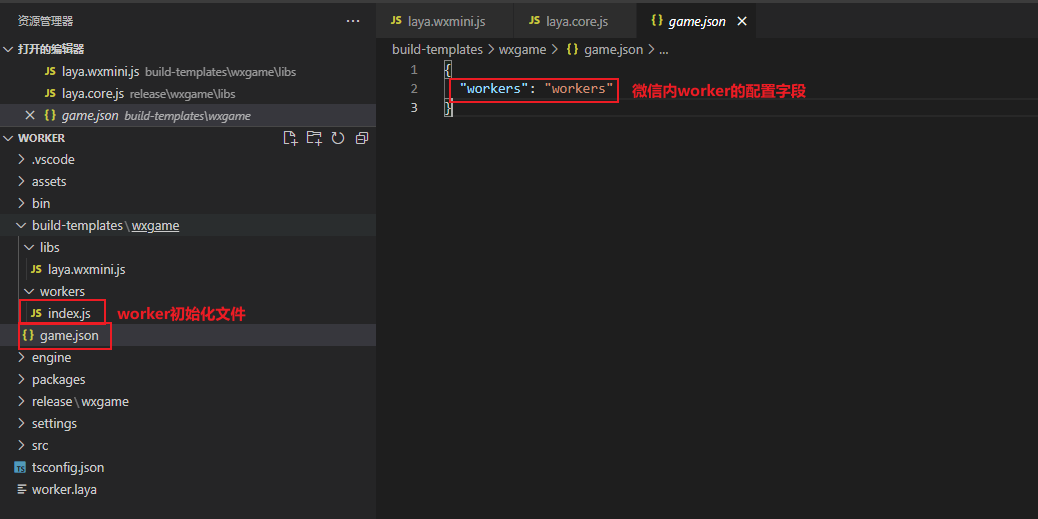Click build-templates in the breadcrumb path

point(437,49)
